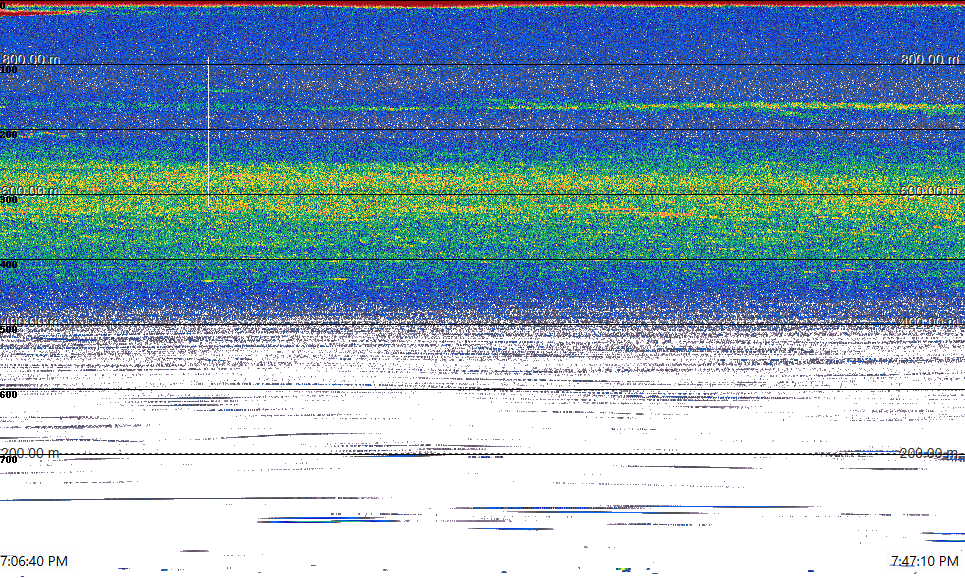
Task: Click the white vertical cursor line on echogram
Action: [x=208, y=132]
